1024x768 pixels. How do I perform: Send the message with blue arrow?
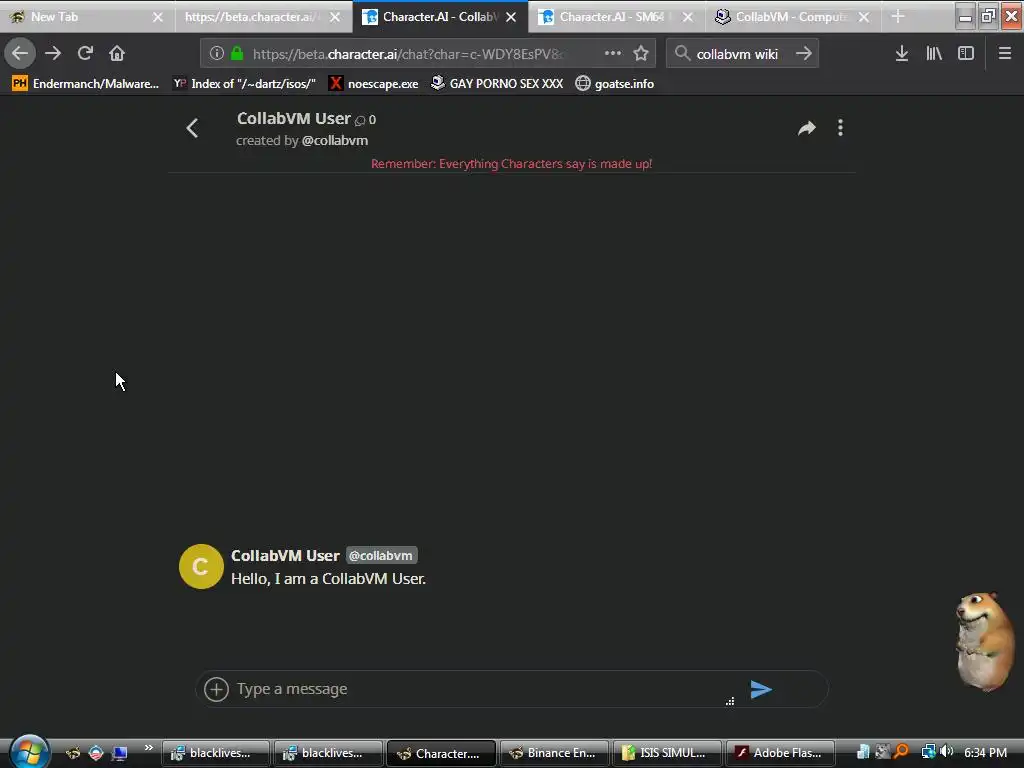pyautogui.click(x=761, y=689)
